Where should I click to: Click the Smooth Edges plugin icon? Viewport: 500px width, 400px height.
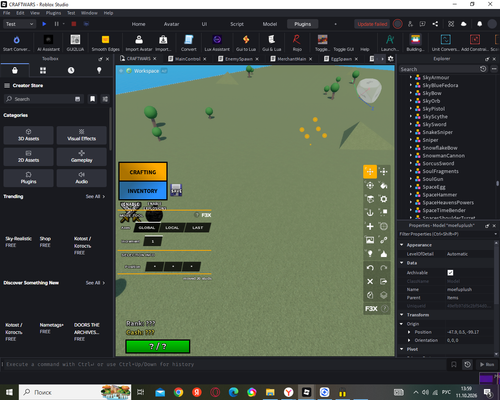[x=105, y=40]
